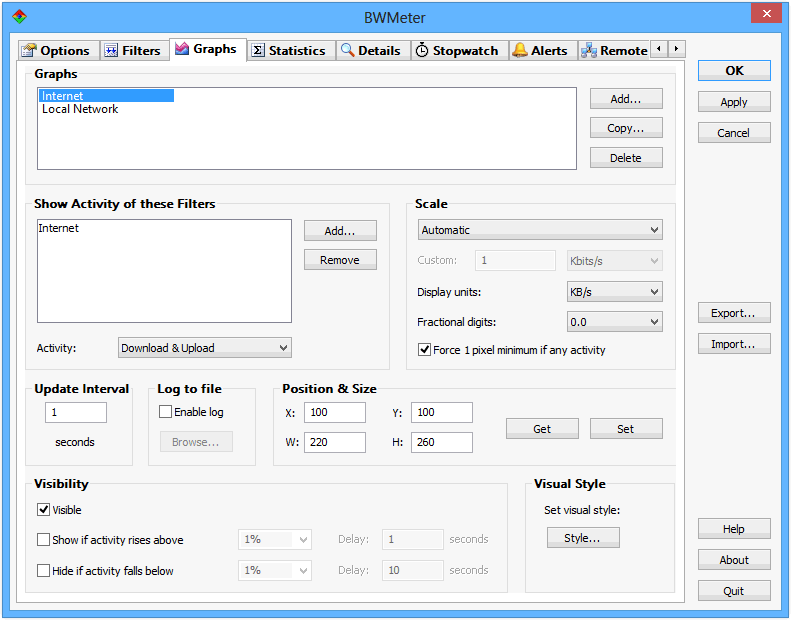The image size is (791, 620).
Task: Click the Quit button
Action: [x=734, y=591]
